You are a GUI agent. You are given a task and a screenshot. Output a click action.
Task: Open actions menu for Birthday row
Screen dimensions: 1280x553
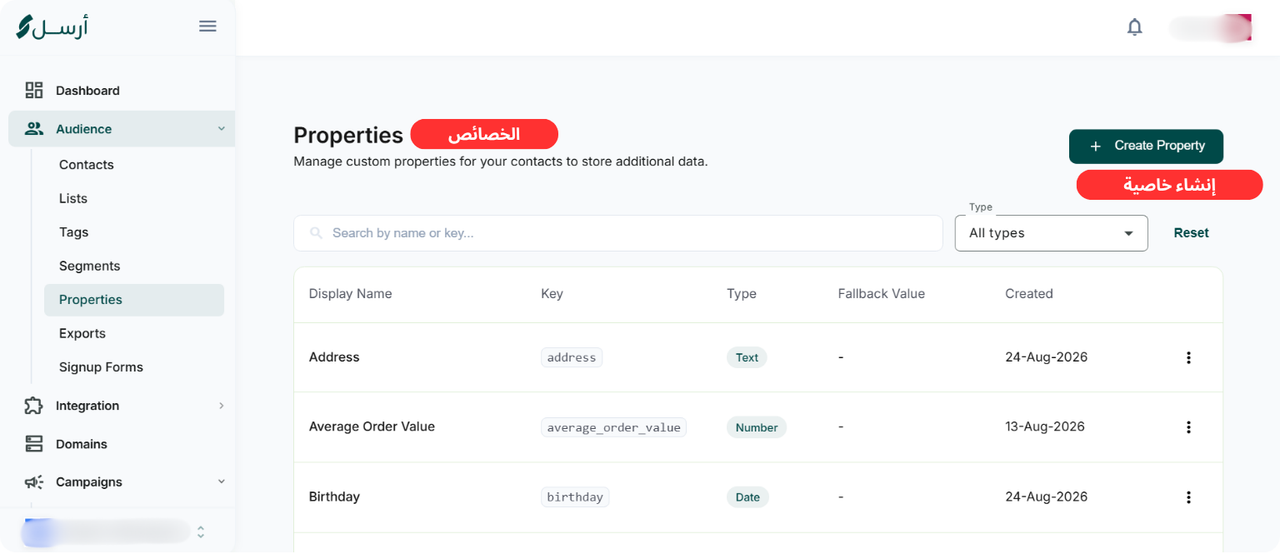[1188, 497]
